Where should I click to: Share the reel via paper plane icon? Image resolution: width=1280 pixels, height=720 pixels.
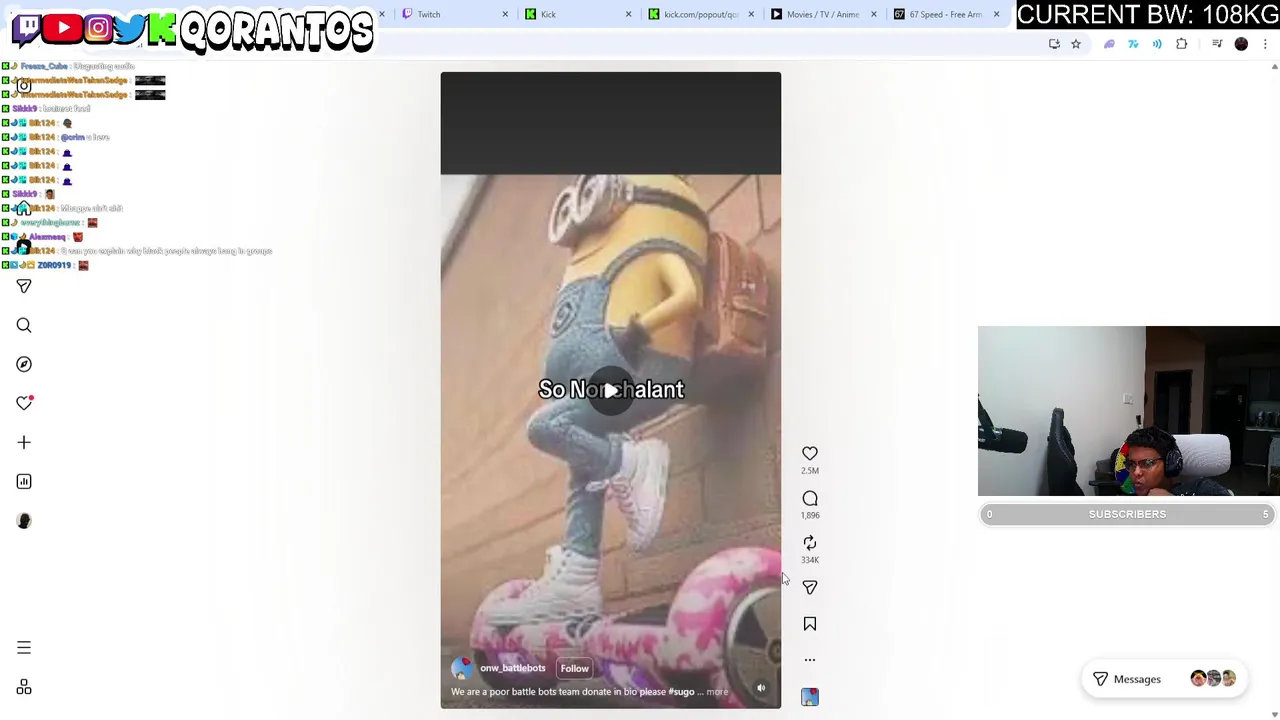point(810,587)
